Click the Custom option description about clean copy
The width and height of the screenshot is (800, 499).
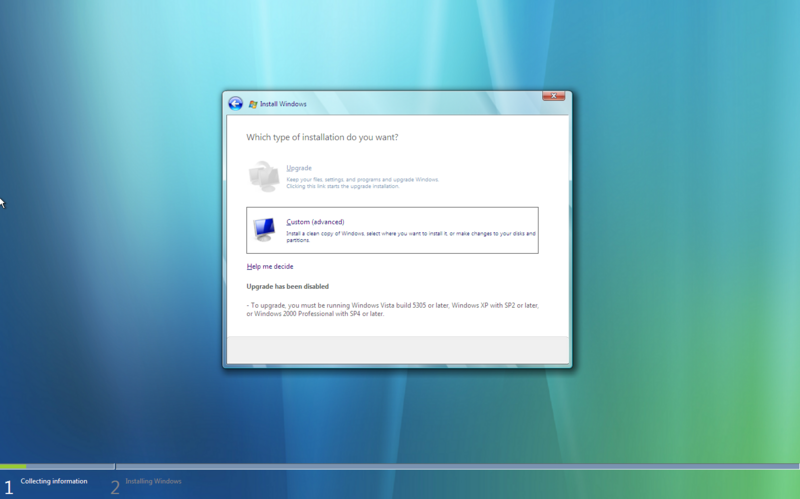tap(410, 236)
